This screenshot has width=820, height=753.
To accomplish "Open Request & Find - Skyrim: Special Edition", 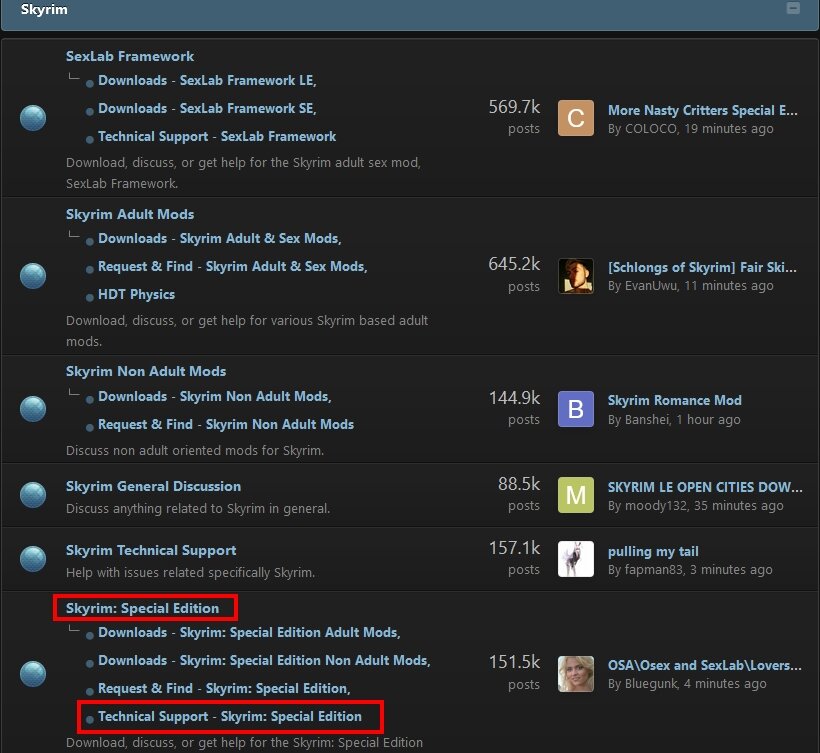I will click(x=224, y=688).
